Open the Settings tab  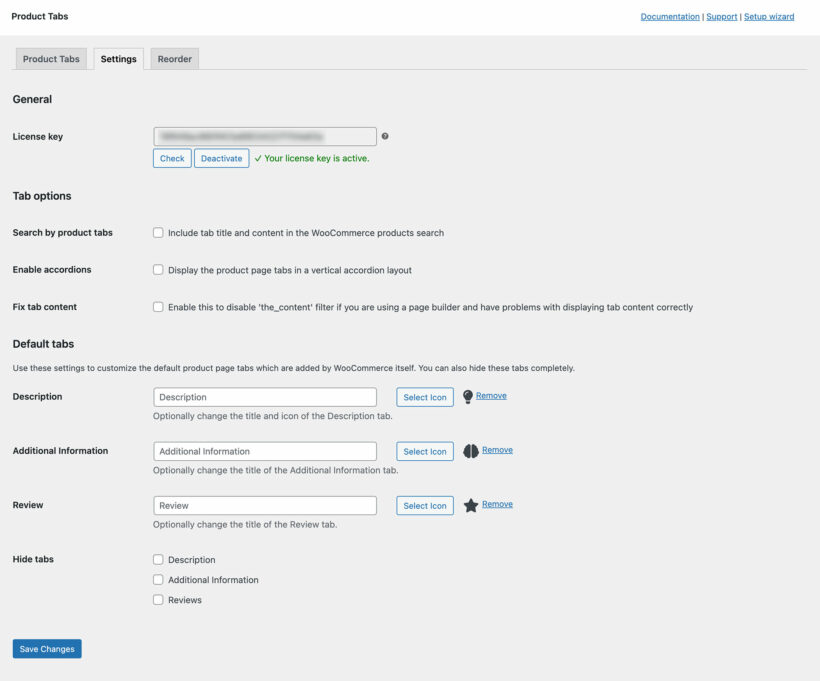(118, 58)
